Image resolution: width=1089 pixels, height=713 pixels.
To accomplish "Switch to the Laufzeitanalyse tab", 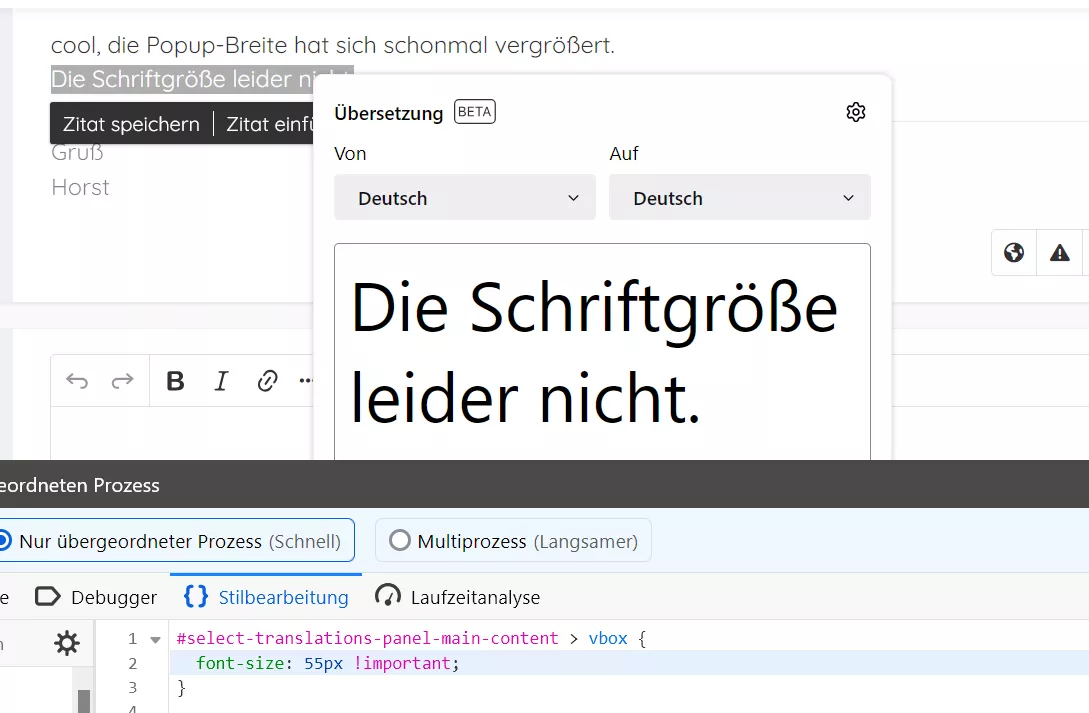I will (x=458, y=597).
